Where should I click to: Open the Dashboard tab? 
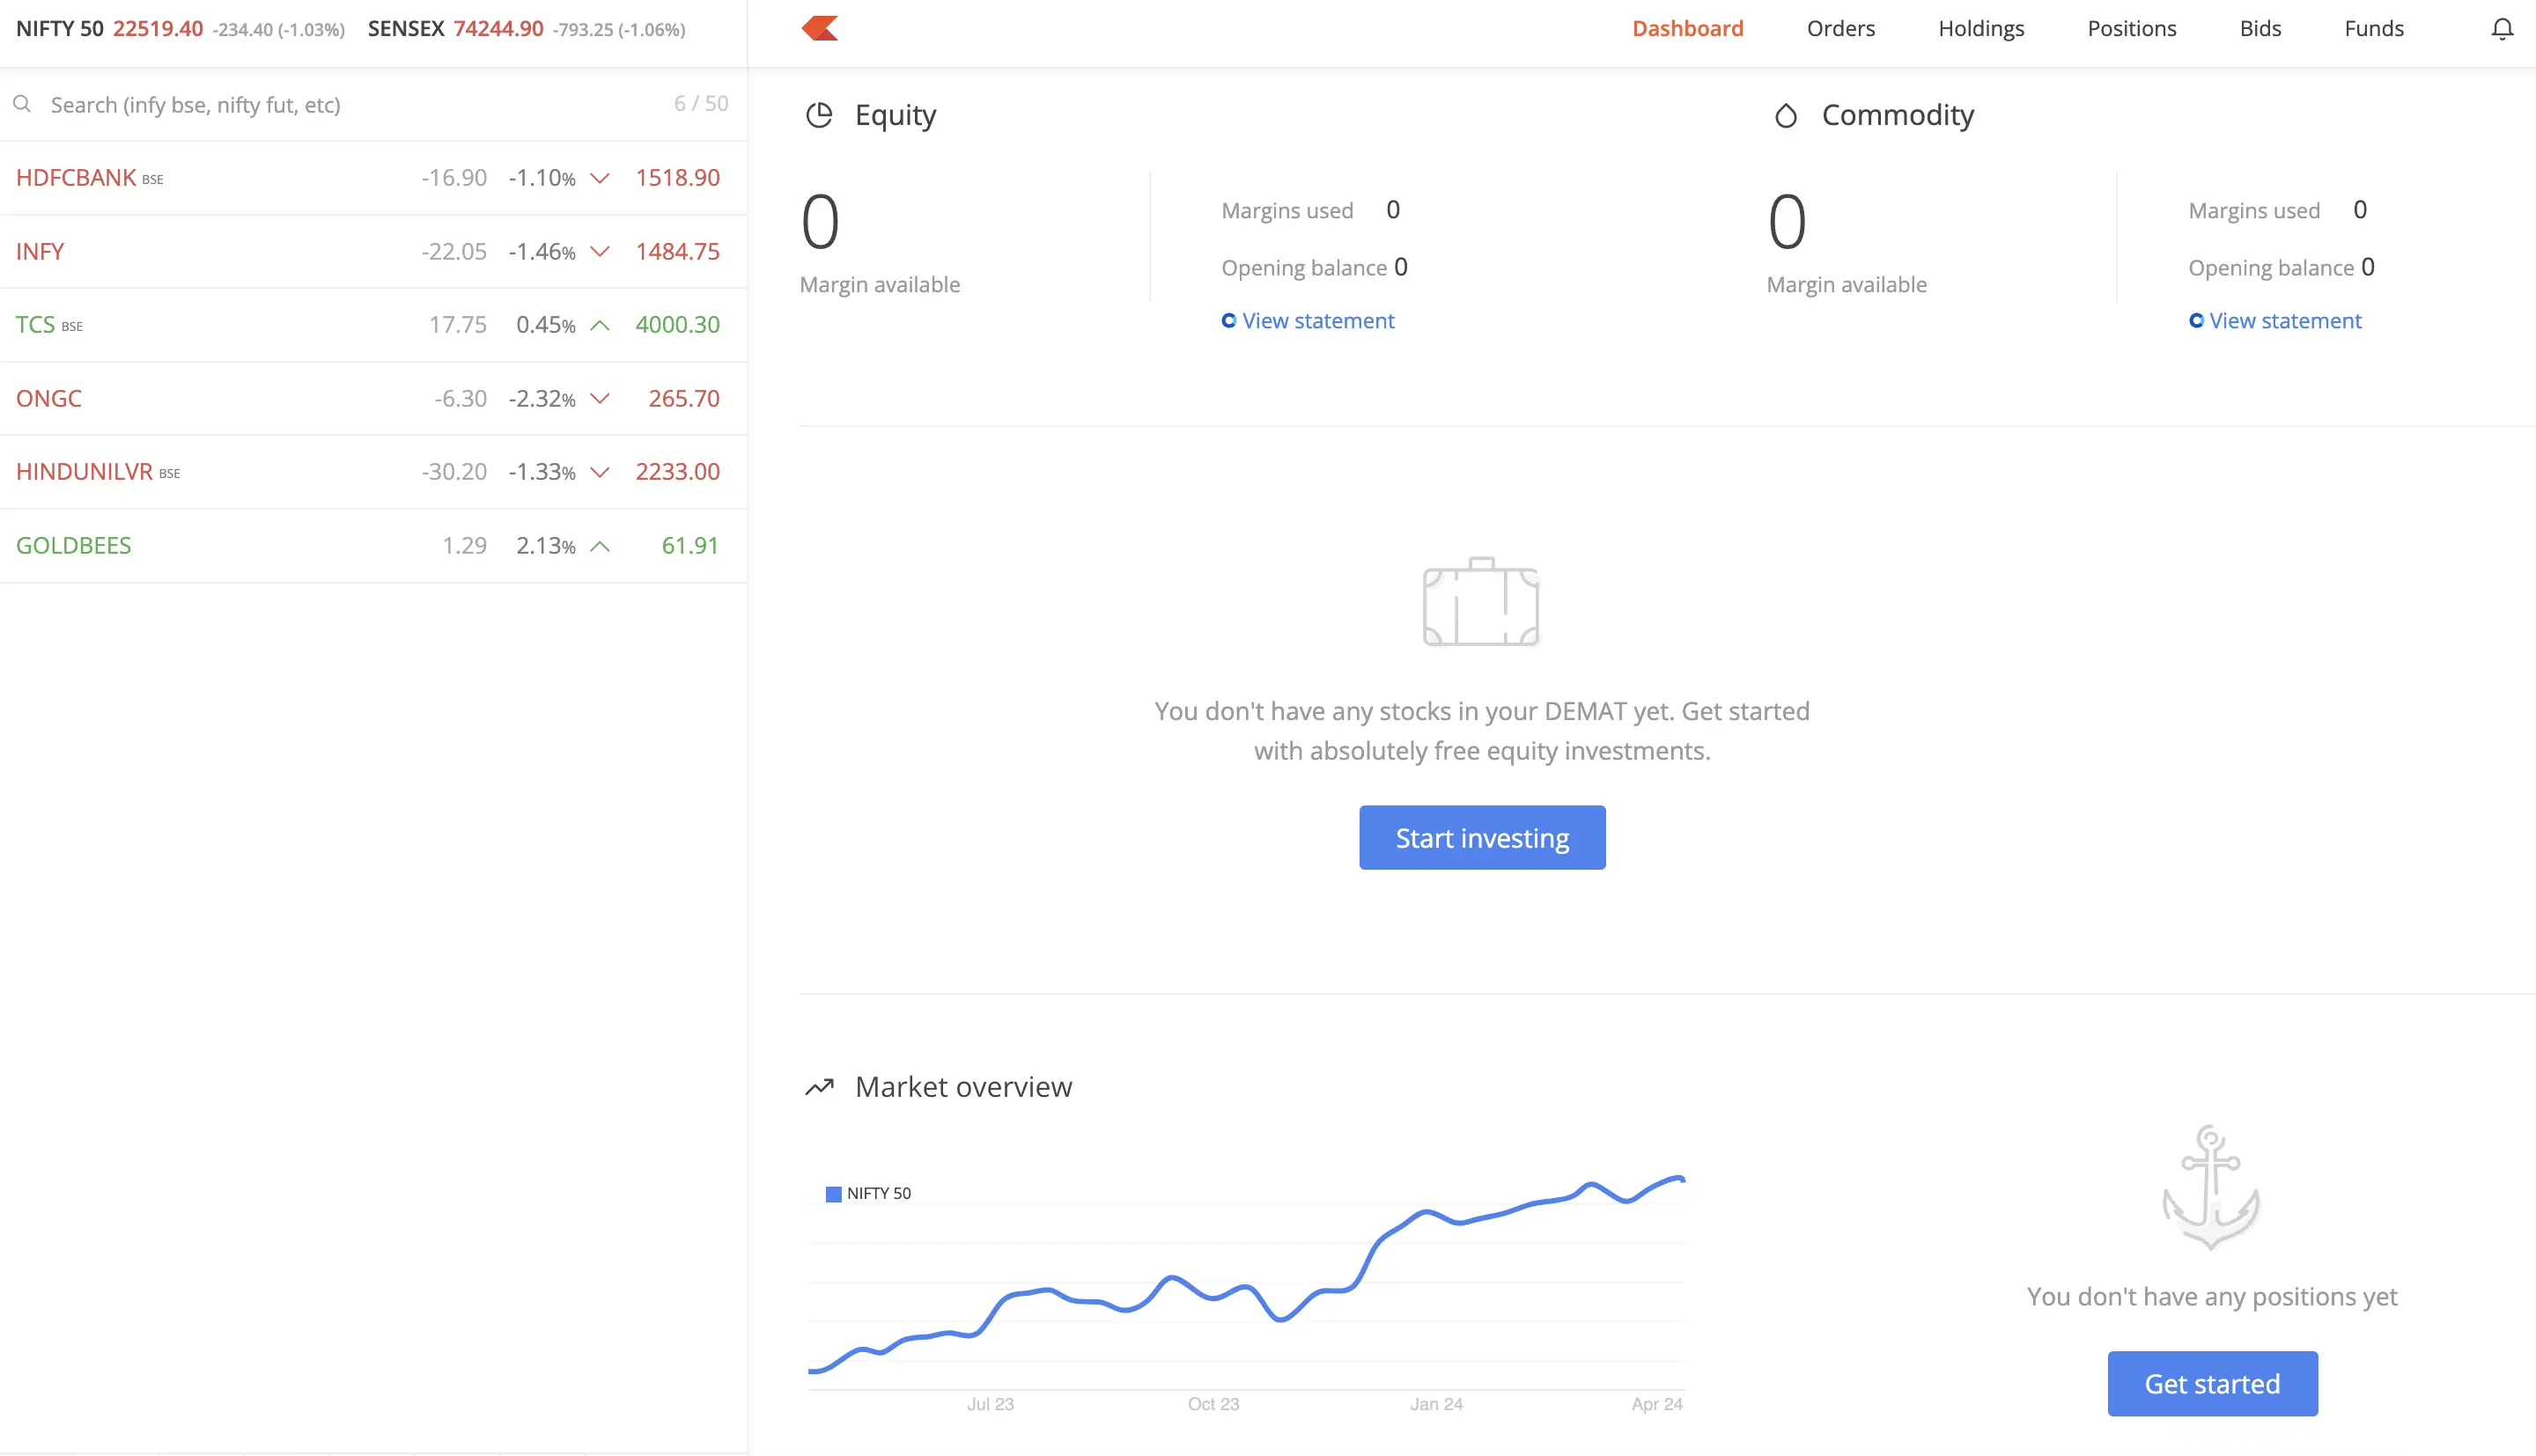click(x=1688, y=28)
